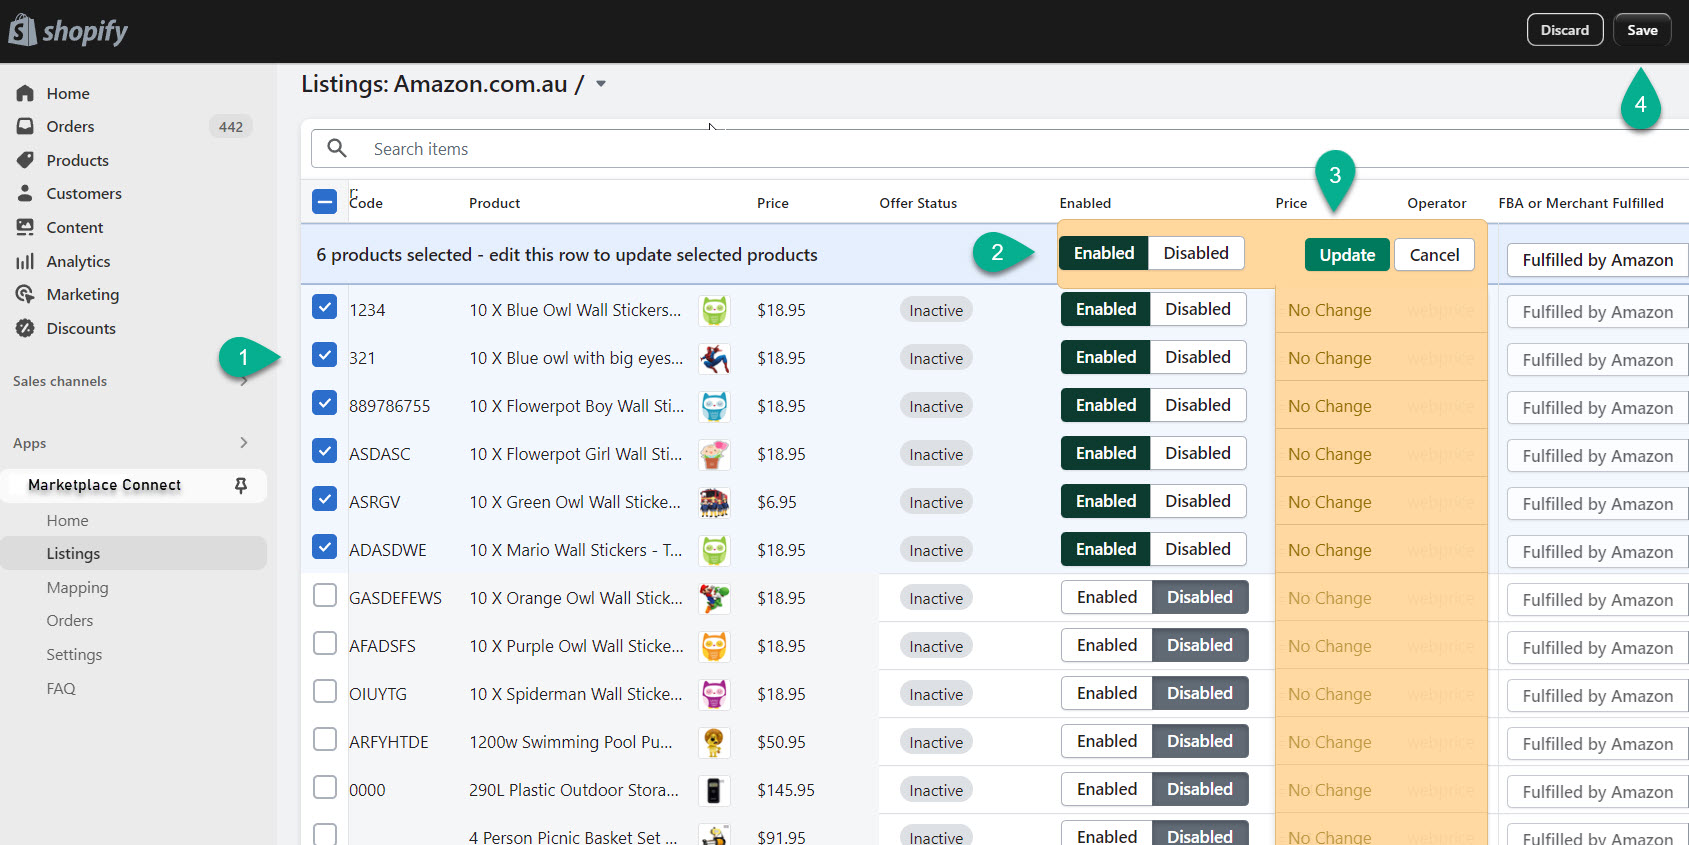Viewport: 1689px width, 845px height.
Task: Open fulfillment dropdown for code 1234
Action: point(1597,312)
